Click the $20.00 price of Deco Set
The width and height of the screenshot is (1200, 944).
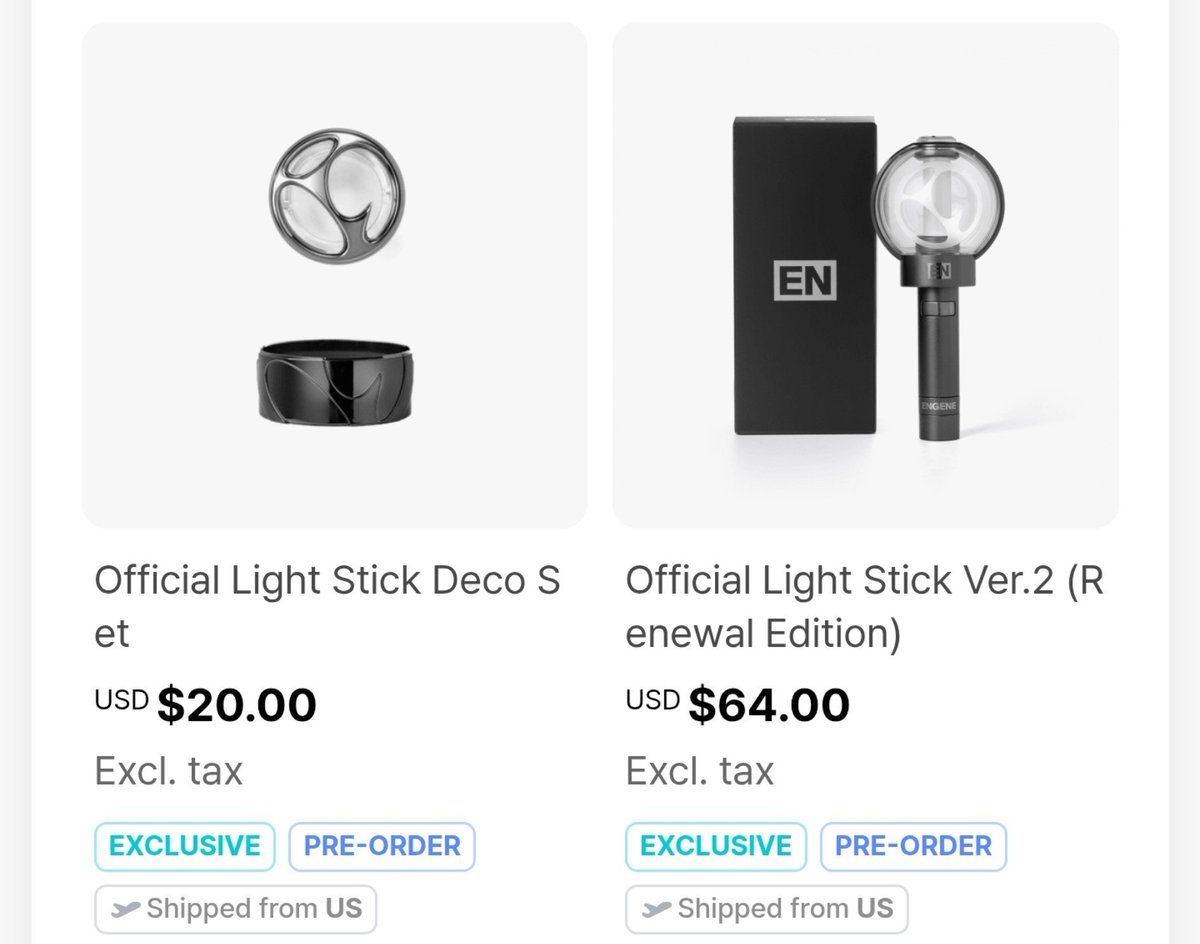[237, 705]
